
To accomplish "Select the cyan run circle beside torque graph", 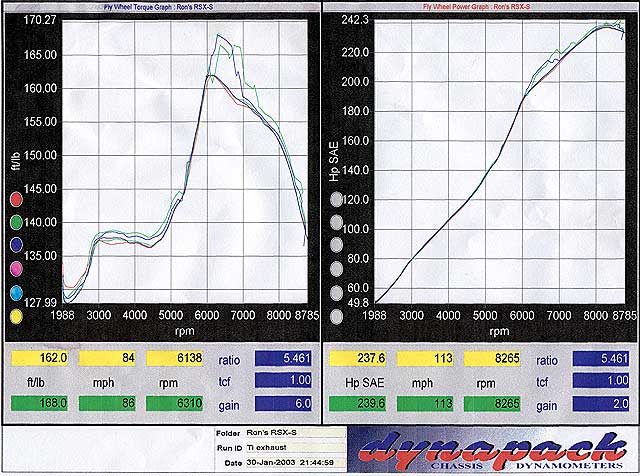I will tap(17, 293).
